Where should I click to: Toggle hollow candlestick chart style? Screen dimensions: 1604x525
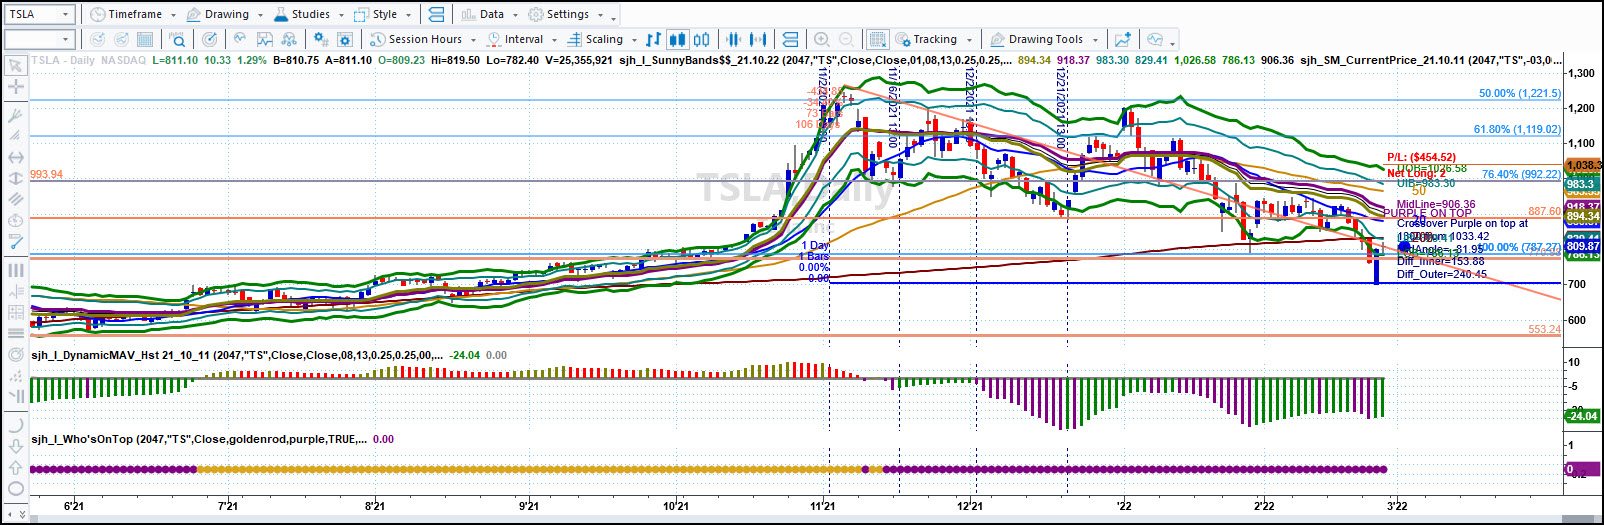coord(702,39)
